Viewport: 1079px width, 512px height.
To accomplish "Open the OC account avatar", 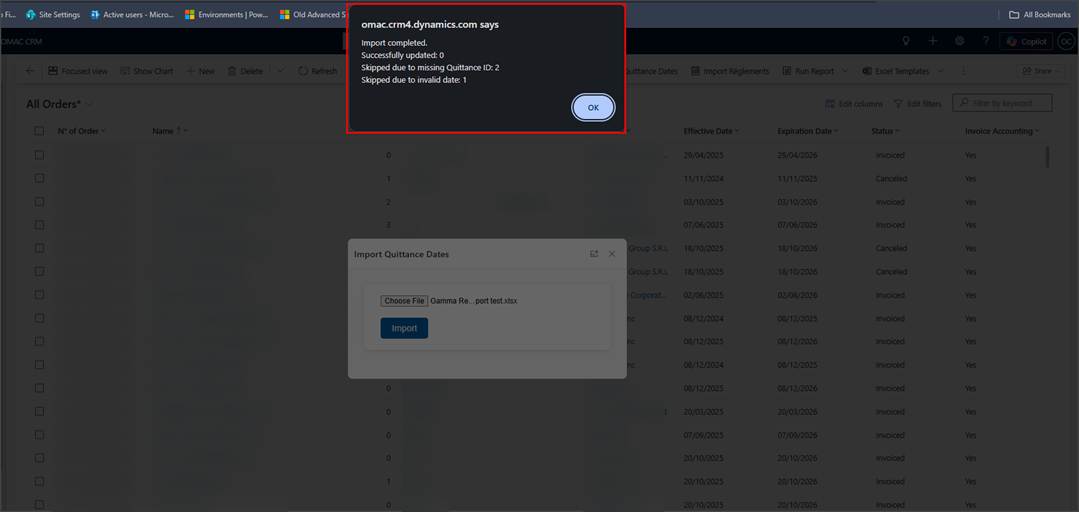I will (1066, 41).
